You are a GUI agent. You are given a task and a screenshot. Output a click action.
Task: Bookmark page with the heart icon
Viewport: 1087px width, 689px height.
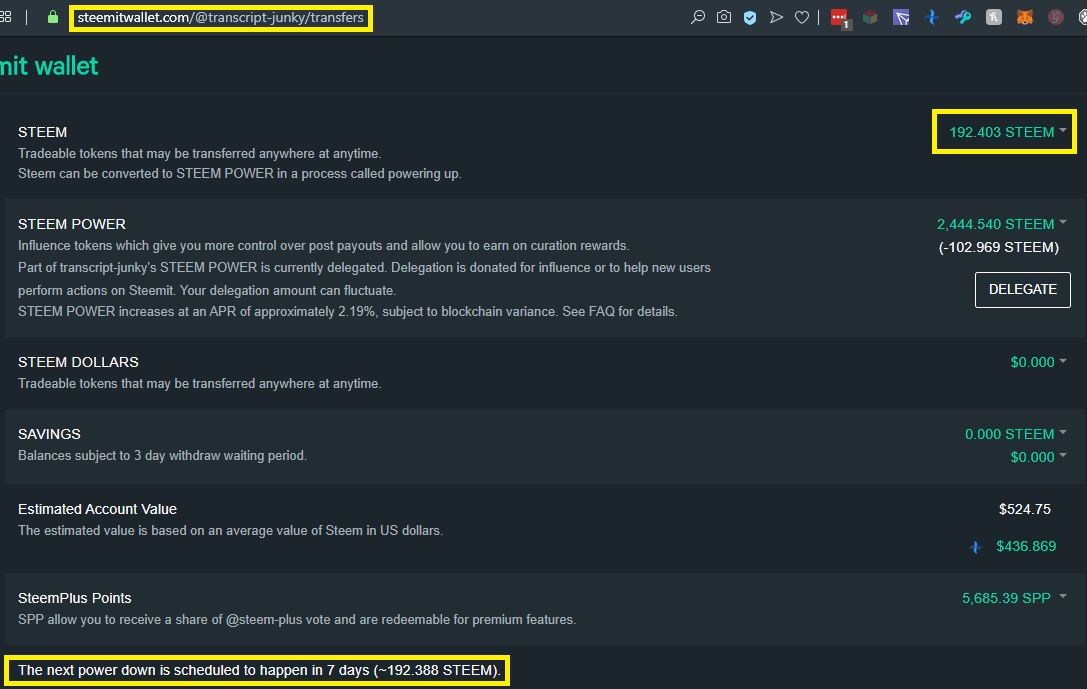click(x=802, y=17)
